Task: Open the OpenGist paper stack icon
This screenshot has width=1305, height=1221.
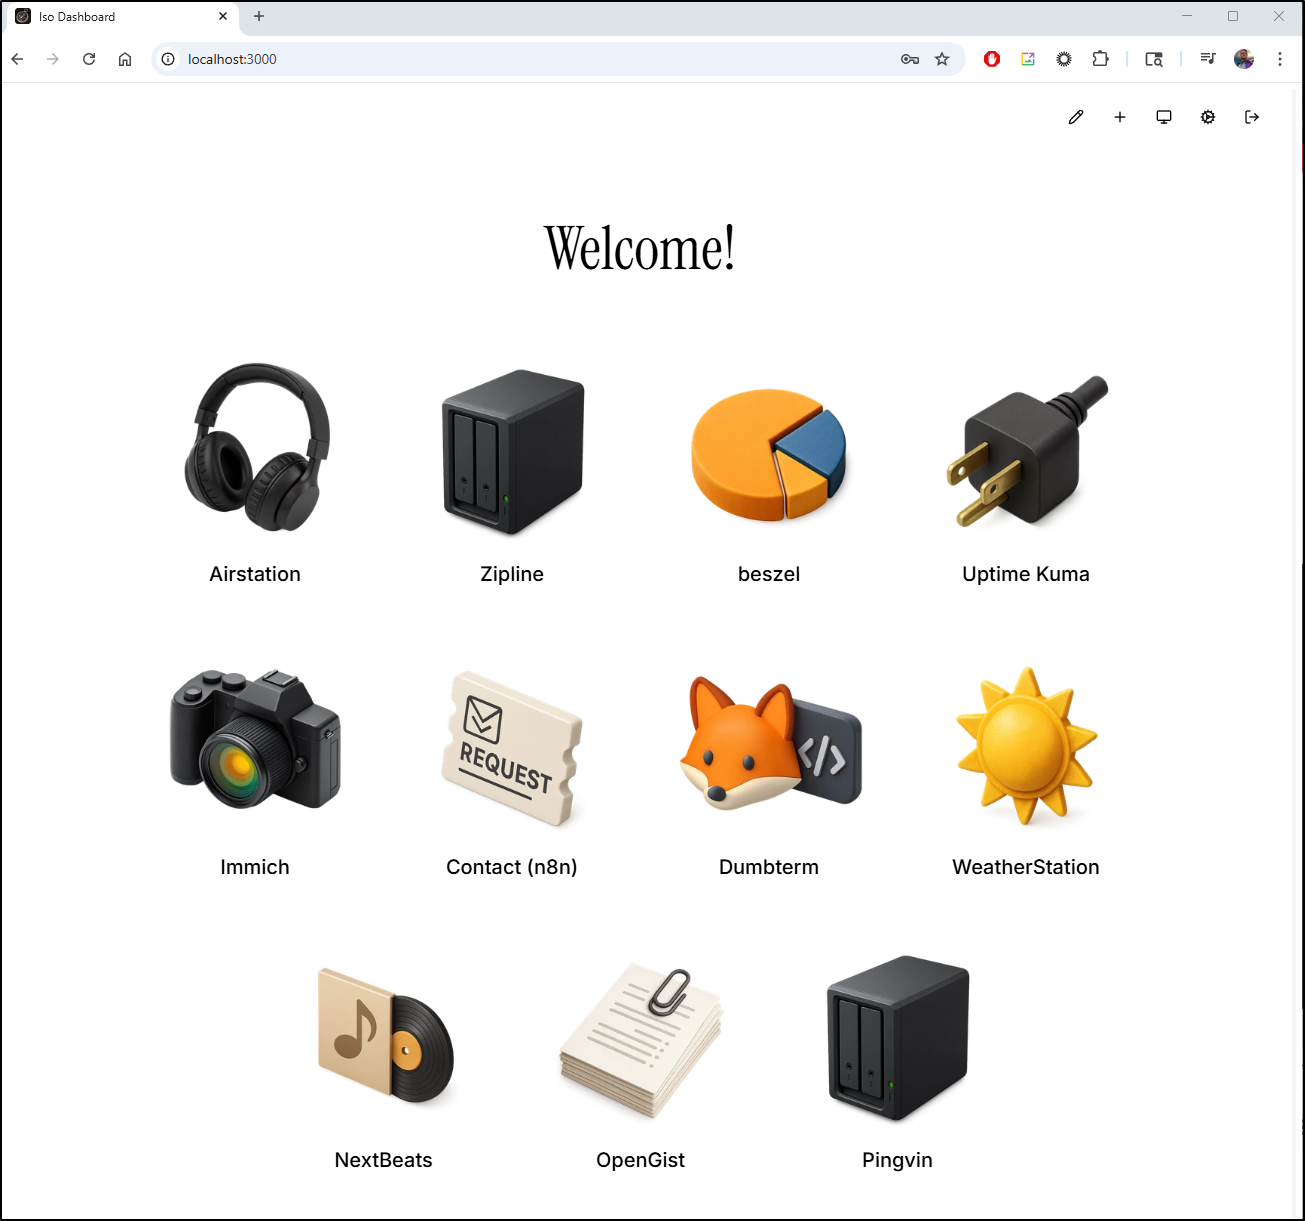Action: [641, 1040]
